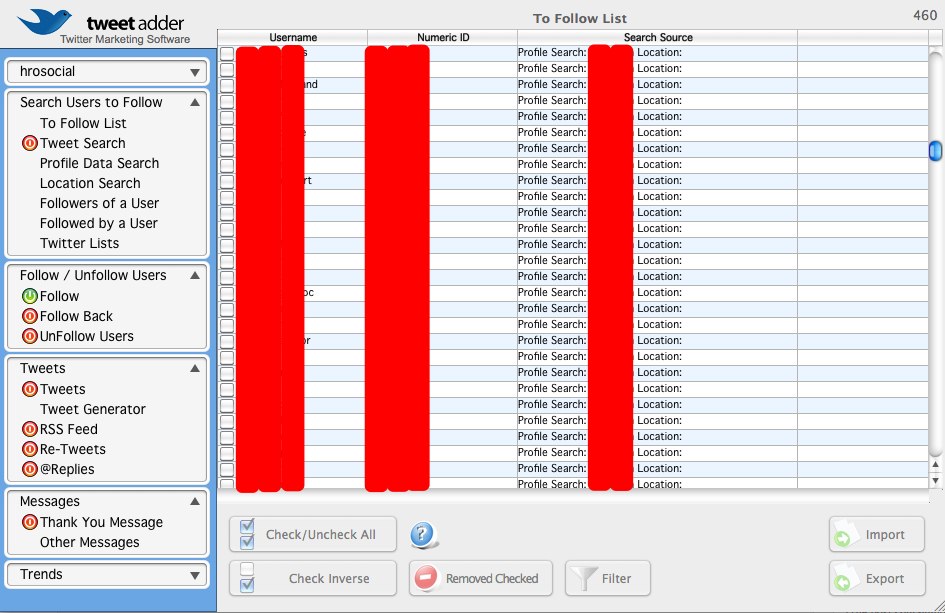Viewport: 945px width, 613px height.
Task: Tick the checkbox for username ending "or"
Action: pyautogui.click(x=227, y=341)
